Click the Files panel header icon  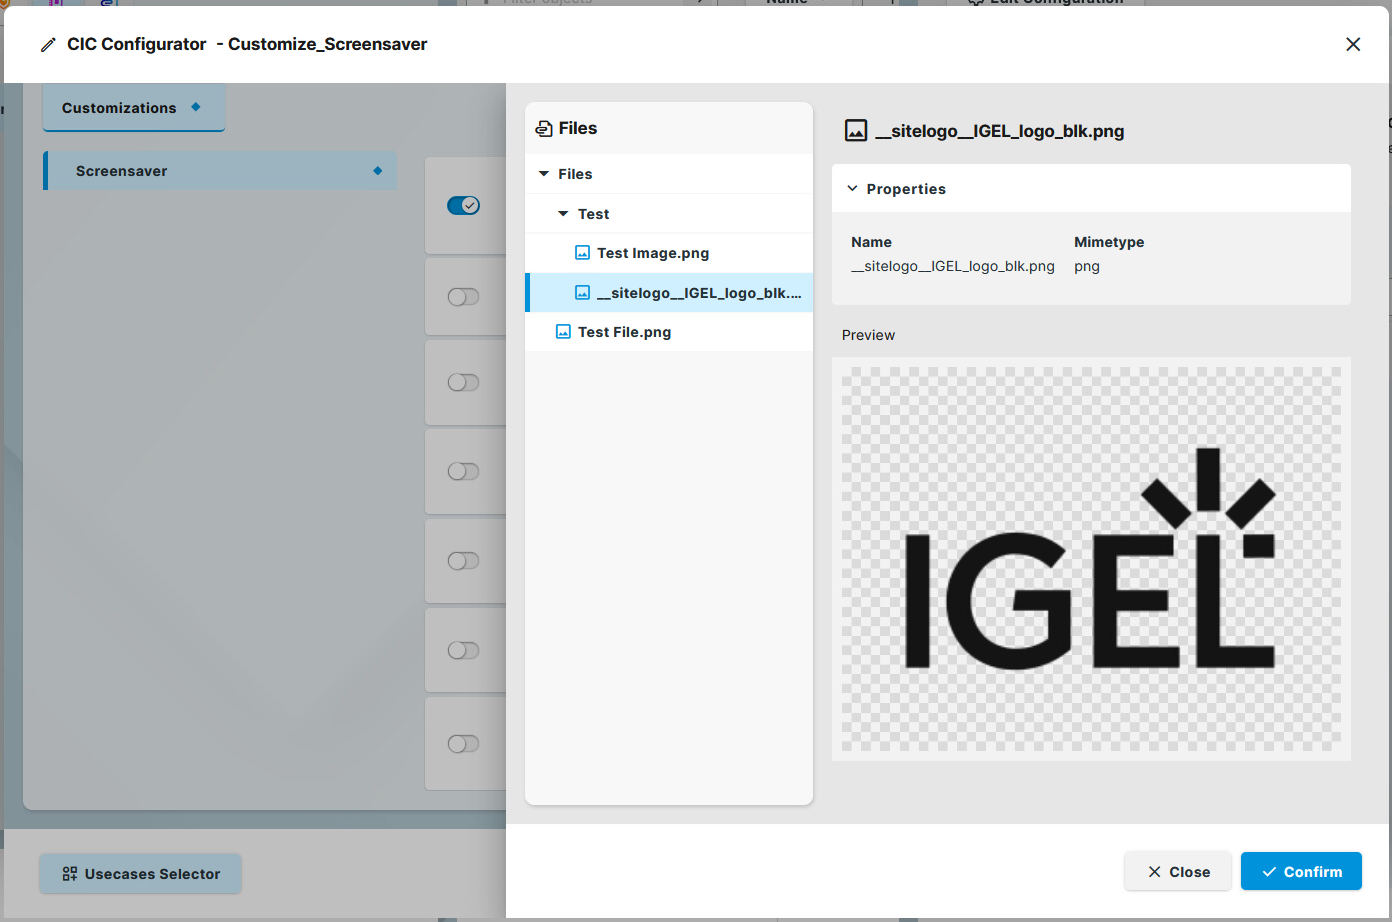pos(544,129)
